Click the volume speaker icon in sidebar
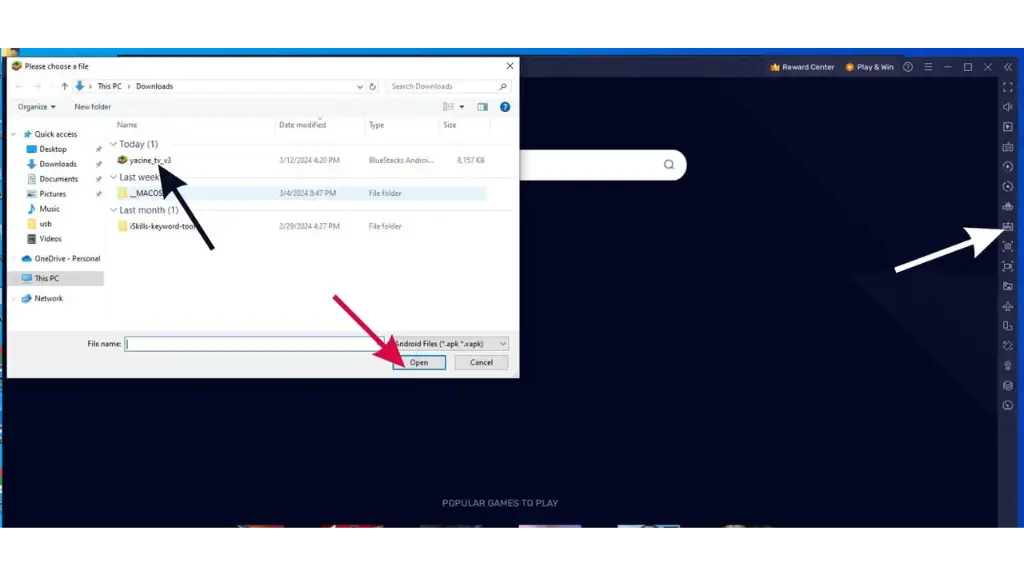Screen dimensions: 1024x576 pos(1008,107)
